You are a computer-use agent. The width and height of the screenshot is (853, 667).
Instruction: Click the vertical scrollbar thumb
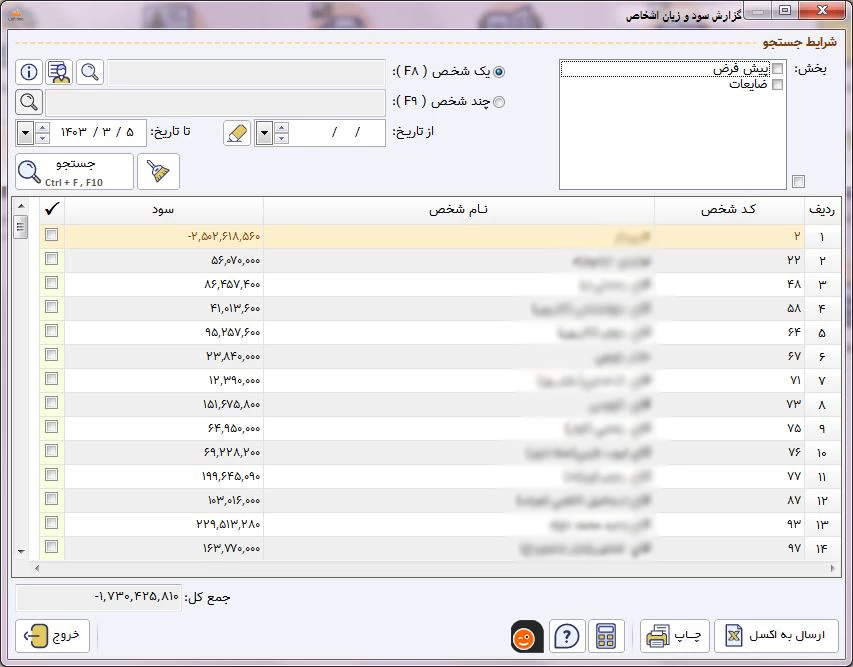point(21,226)
